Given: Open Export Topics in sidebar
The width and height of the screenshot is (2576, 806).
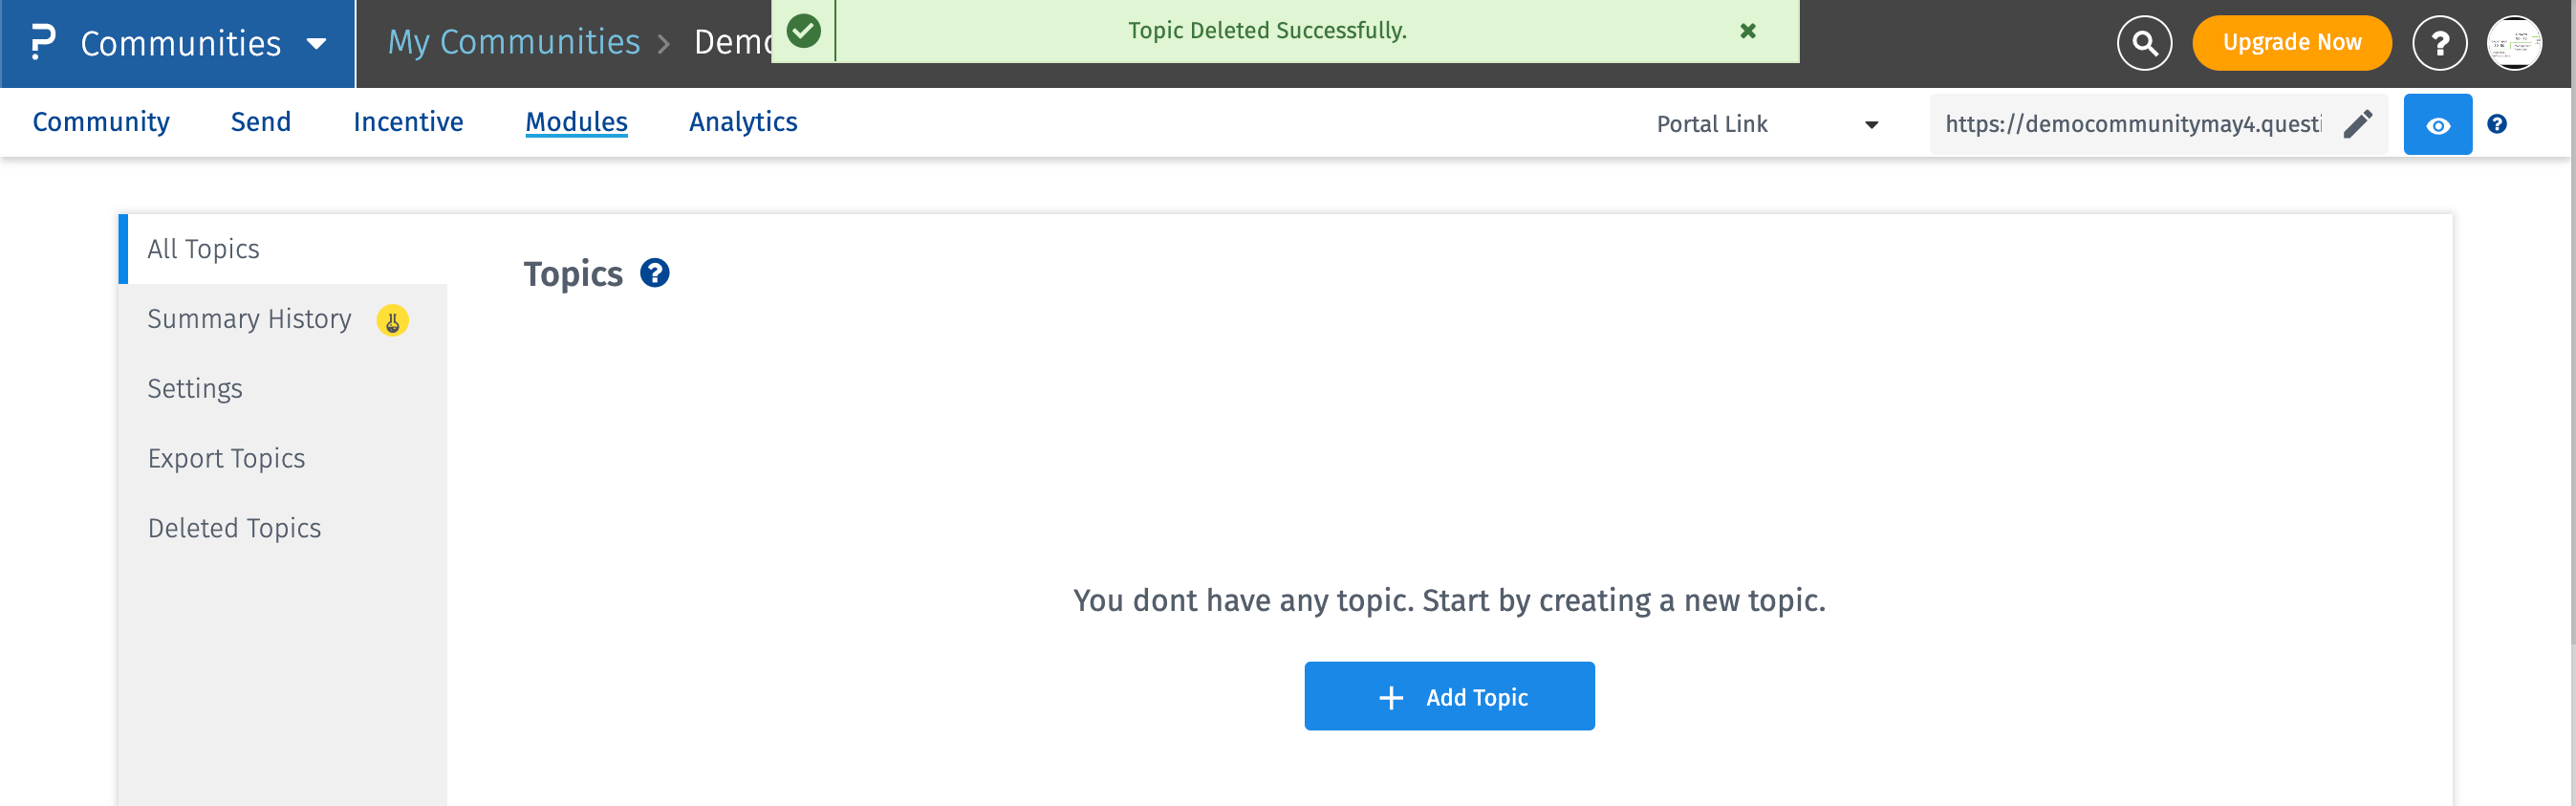Looking at the screenshot, I should point(226,458).
